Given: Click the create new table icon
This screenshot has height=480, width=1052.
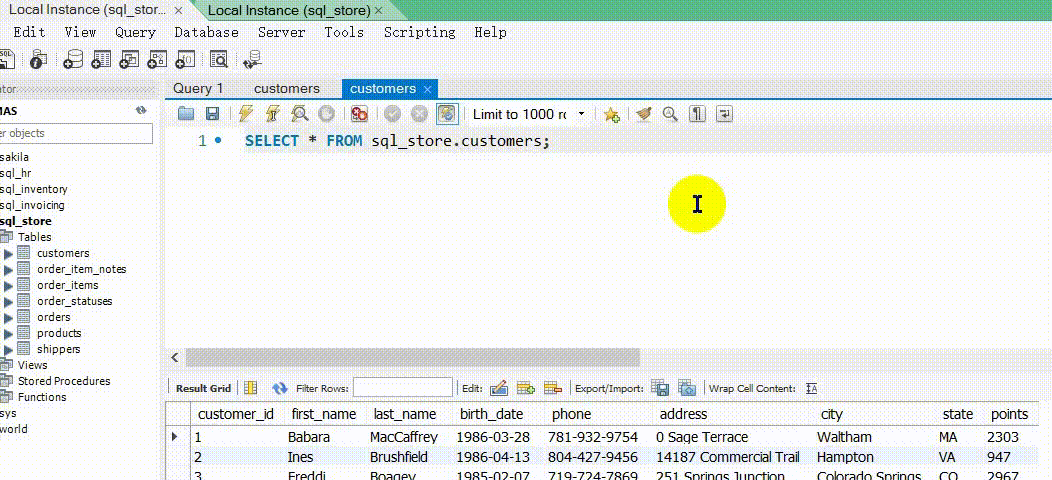Looking at the screenshot, I should (x=101, y=60).
